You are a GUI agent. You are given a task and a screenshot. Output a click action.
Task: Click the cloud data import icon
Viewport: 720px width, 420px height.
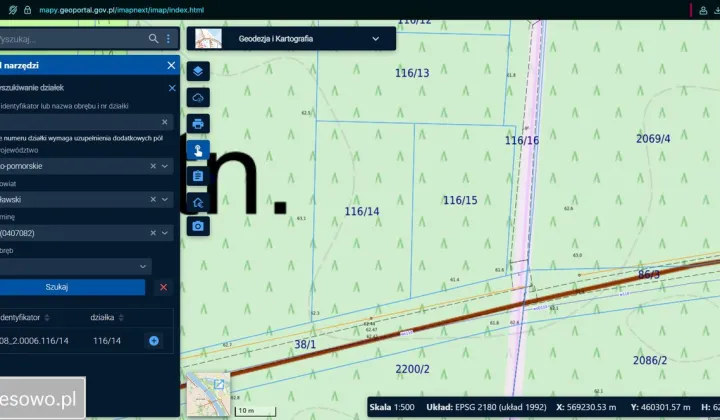(198, 97)
